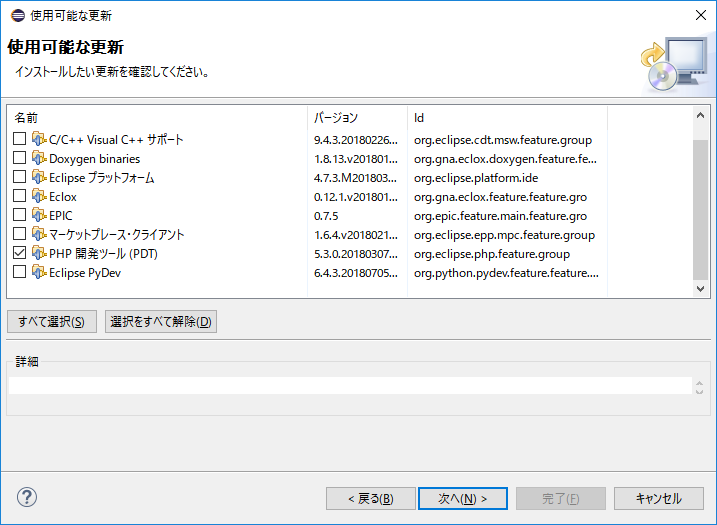
Task: Select the Eclox row name
Action: [63, 197]
